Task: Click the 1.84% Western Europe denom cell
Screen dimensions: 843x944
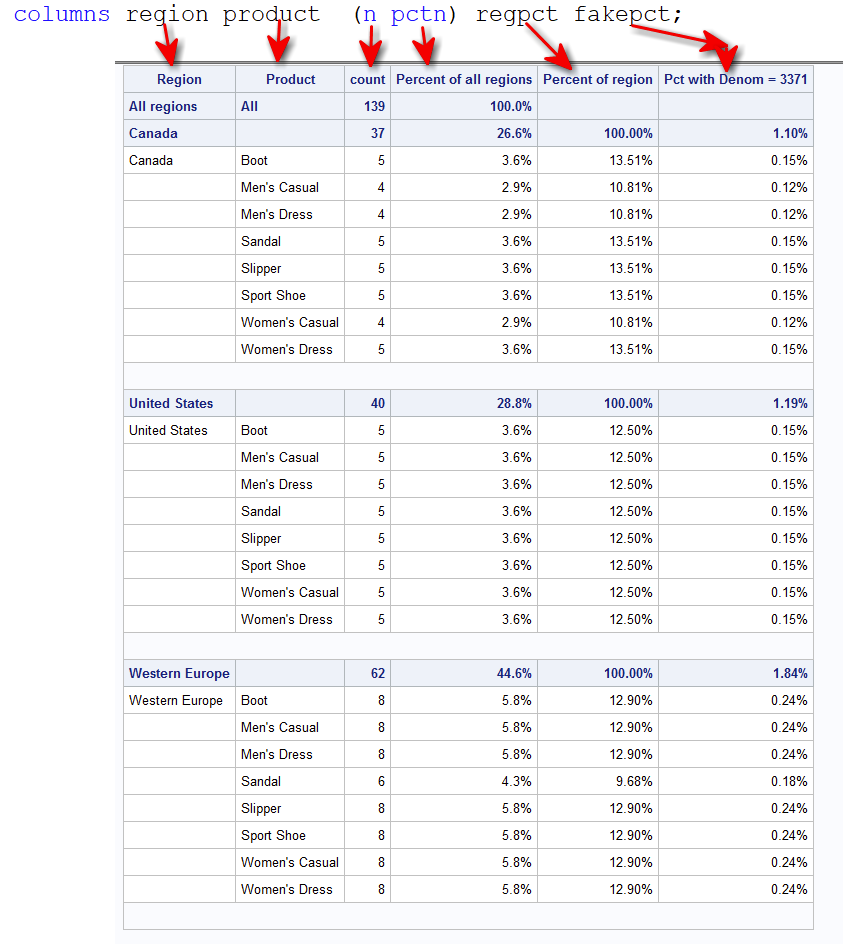Action: coord(735,673)
